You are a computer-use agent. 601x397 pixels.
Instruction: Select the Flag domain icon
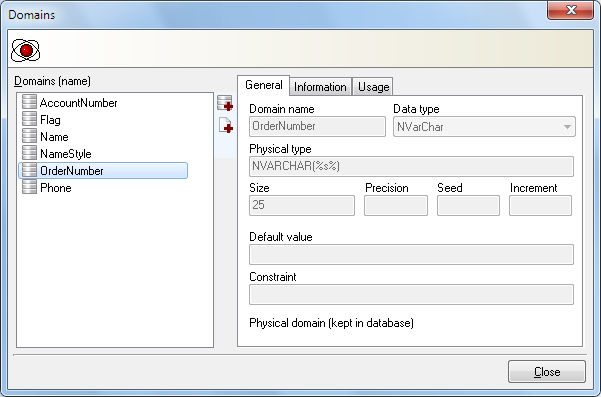coord(30,120)
